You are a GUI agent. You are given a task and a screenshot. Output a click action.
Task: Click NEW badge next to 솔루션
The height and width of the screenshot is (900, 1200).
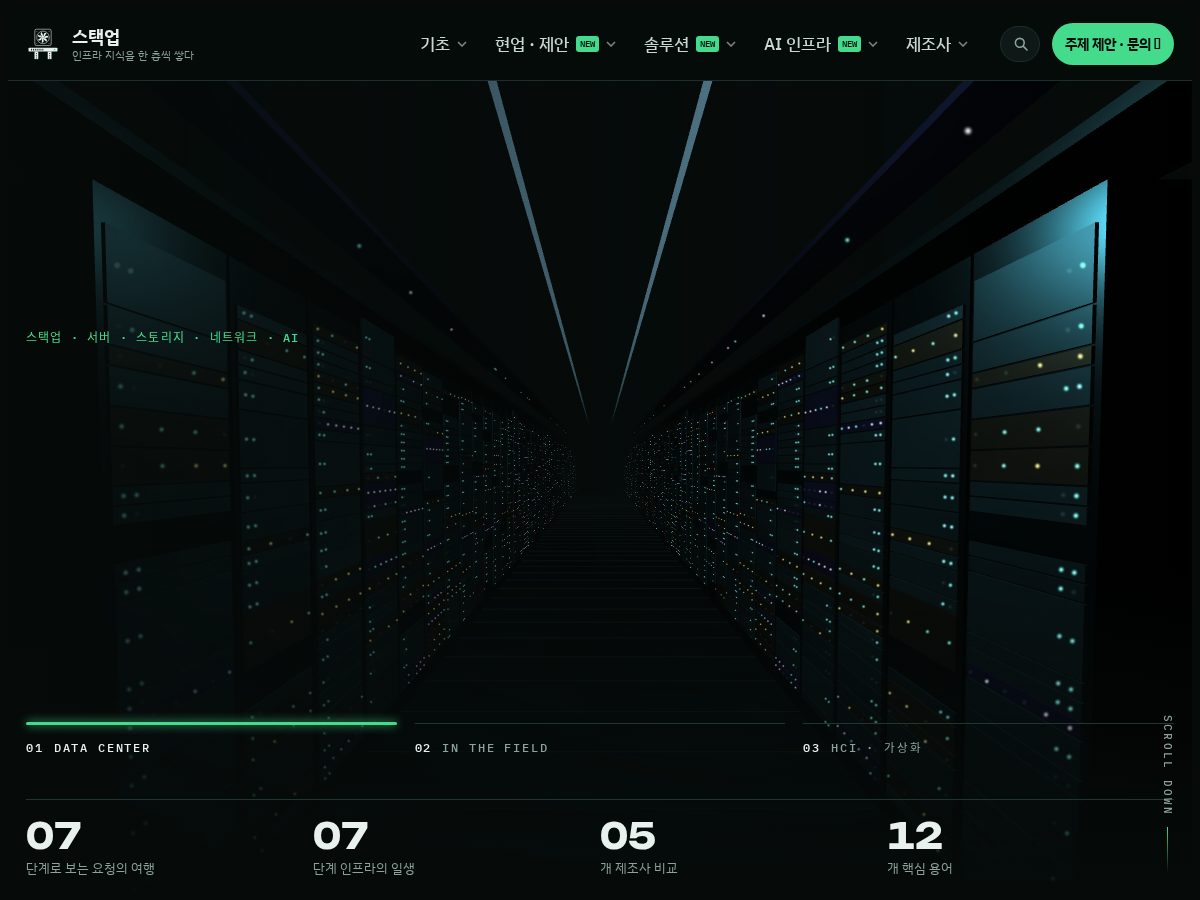707,44
